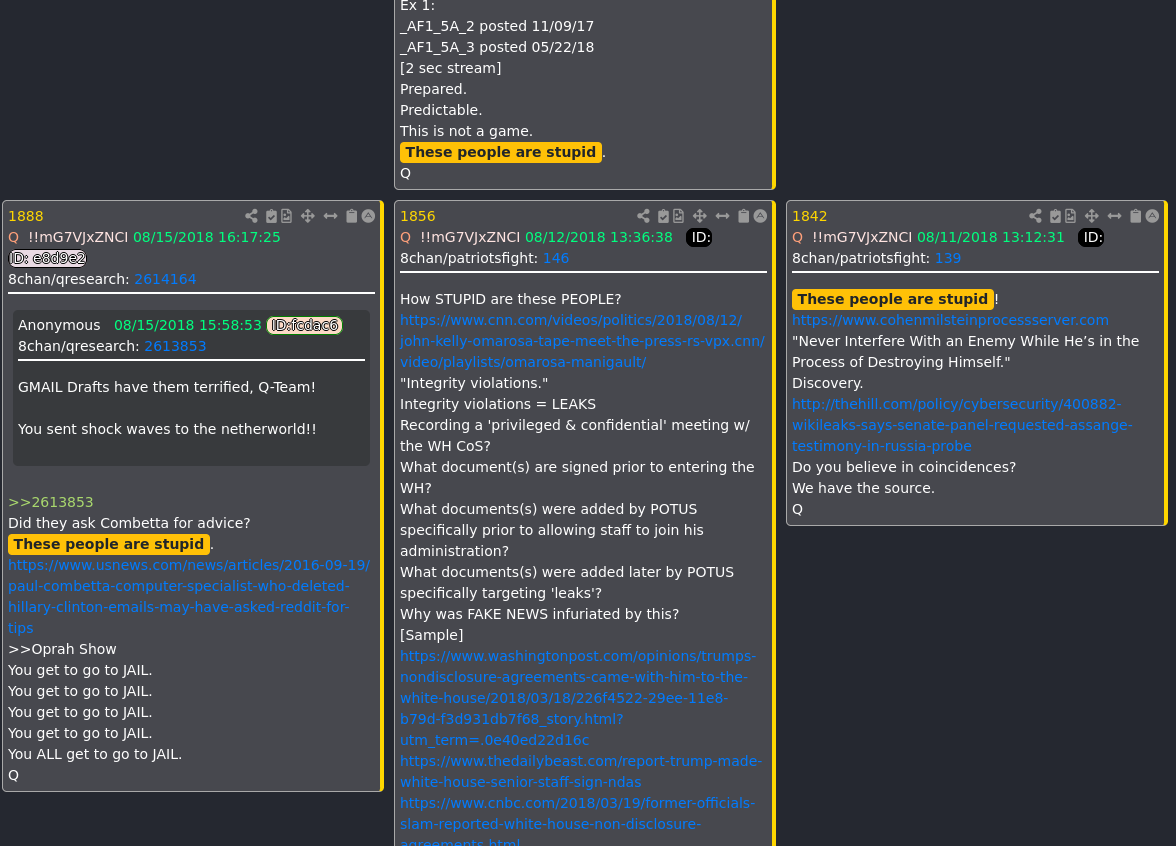Click plain clipboard icon on post 1842

[1136, 216]
